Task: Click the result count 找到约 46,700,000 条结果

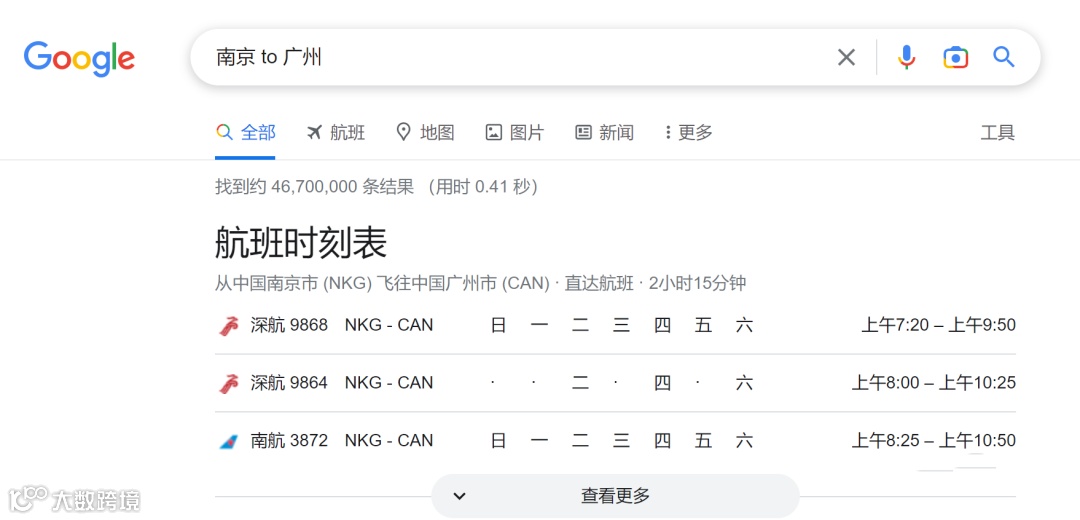Action: [x=315, y=186]
